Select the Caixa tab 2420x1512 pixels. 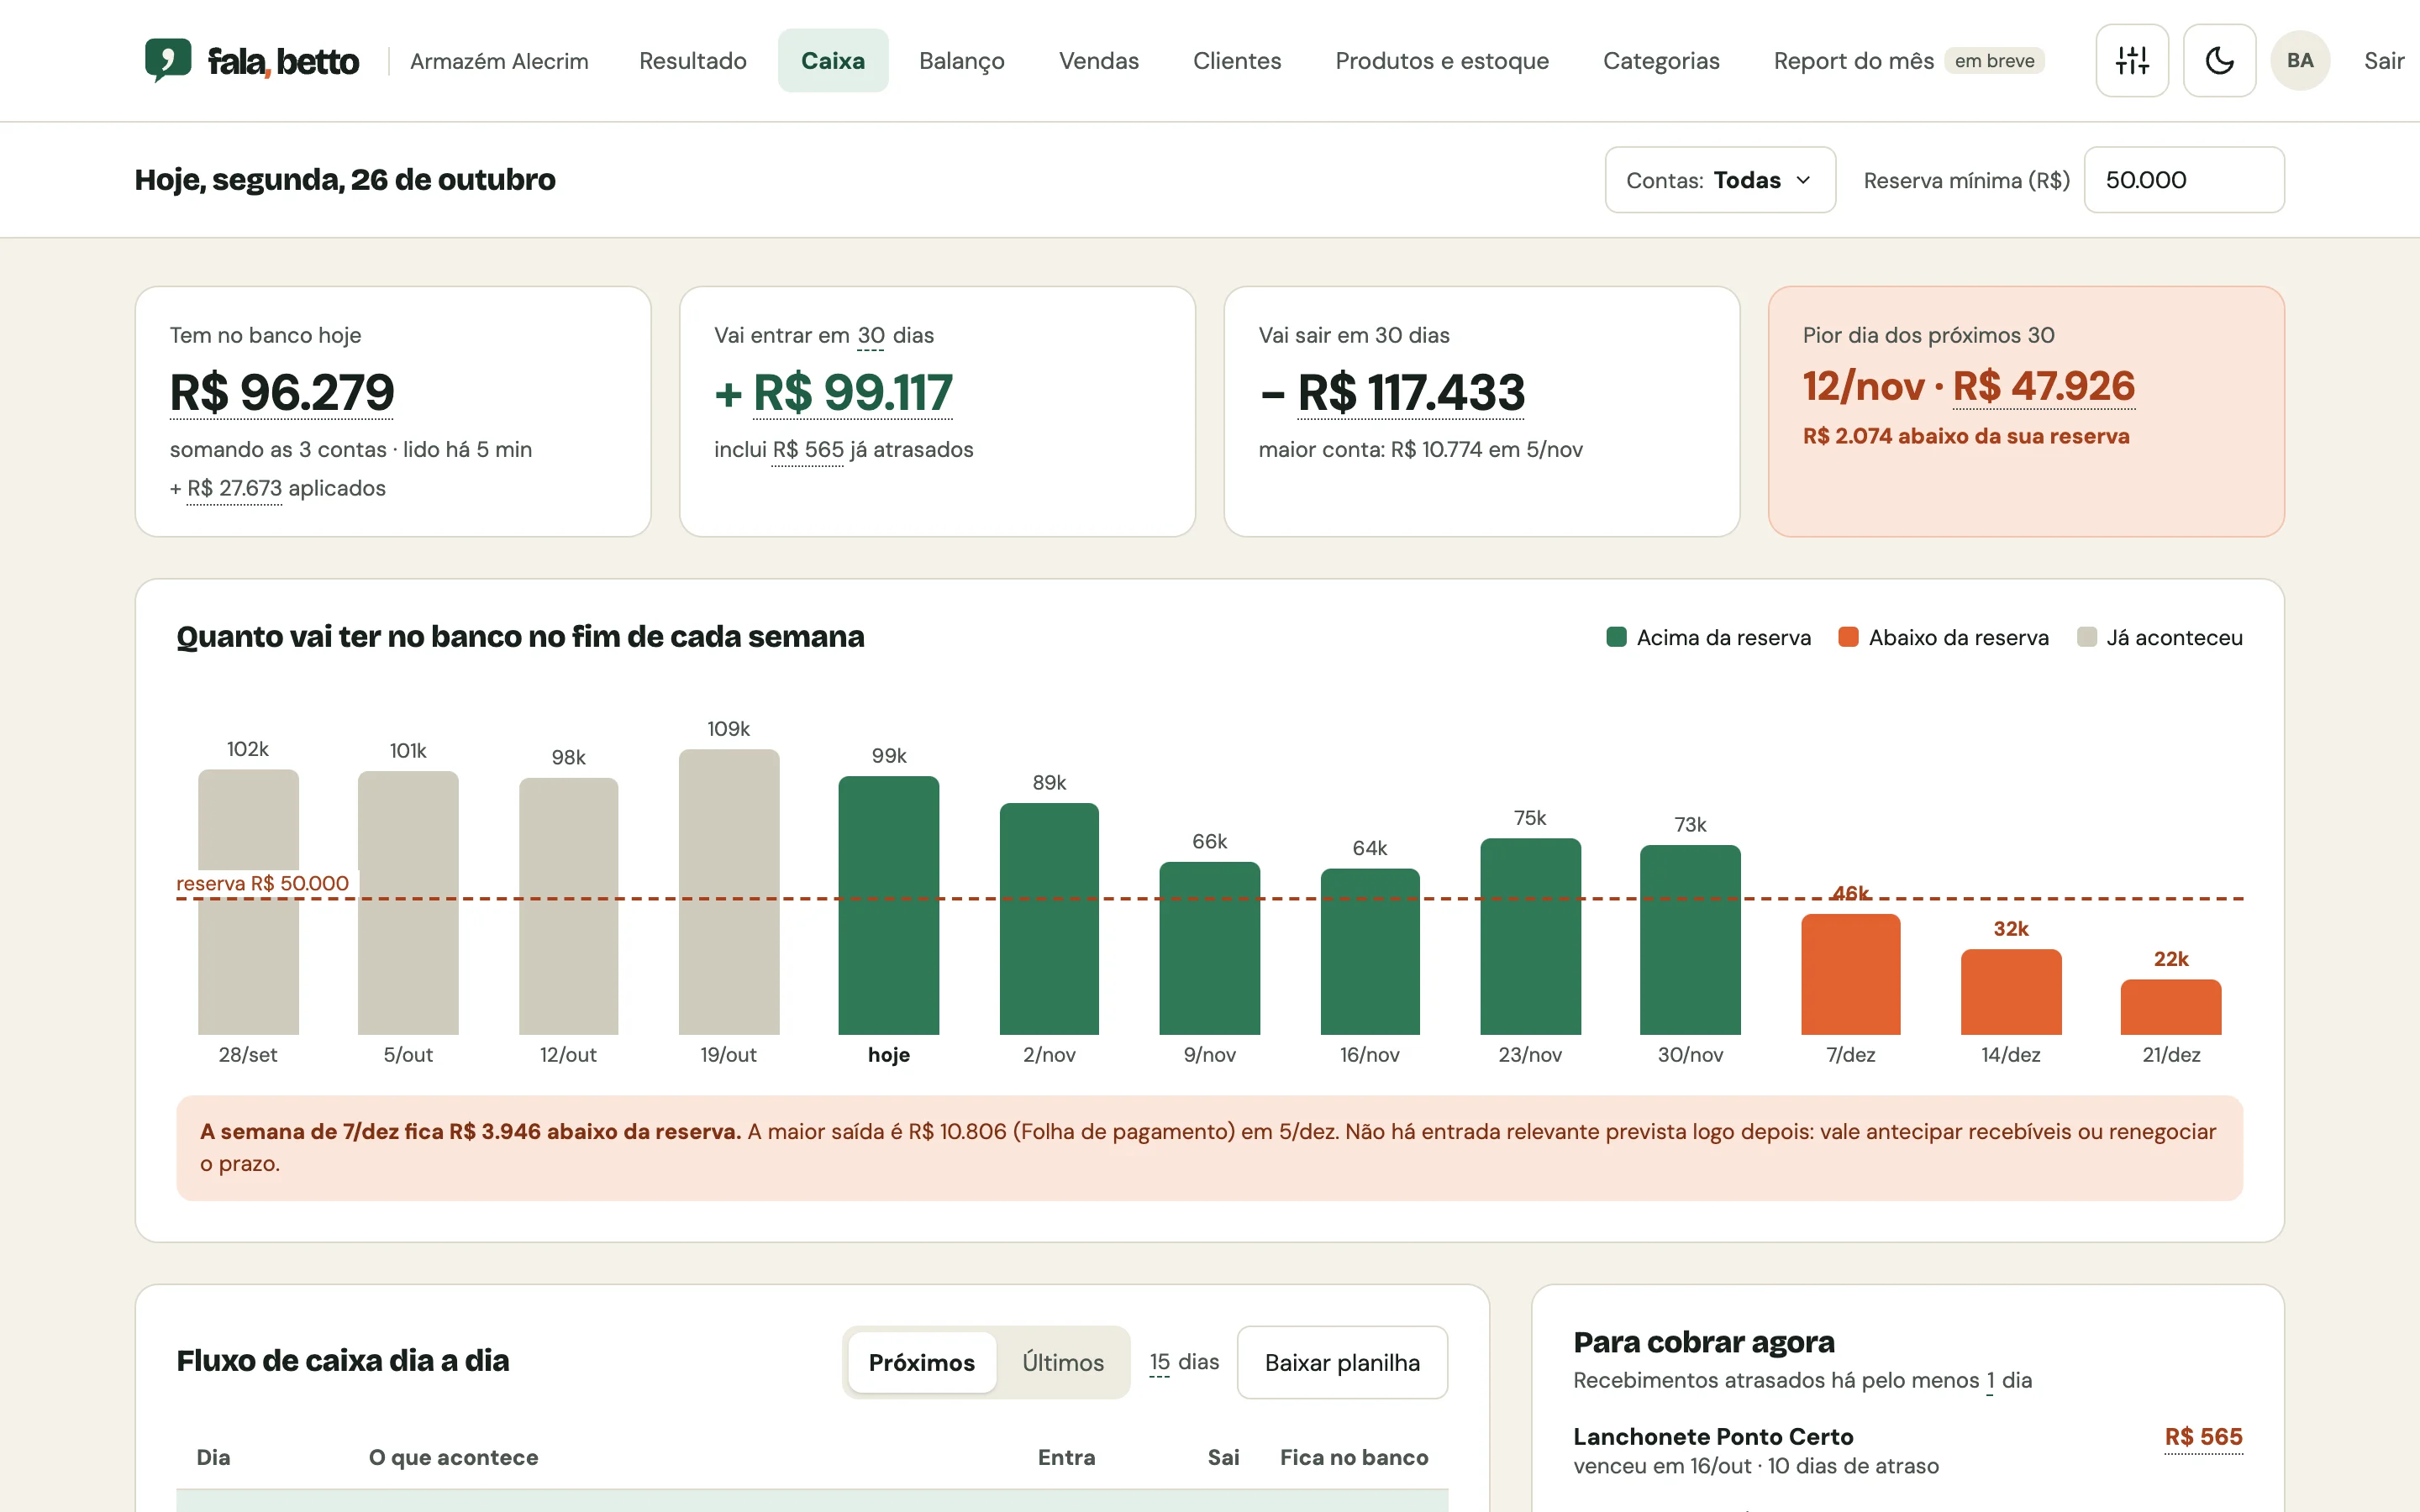point(832,61)
